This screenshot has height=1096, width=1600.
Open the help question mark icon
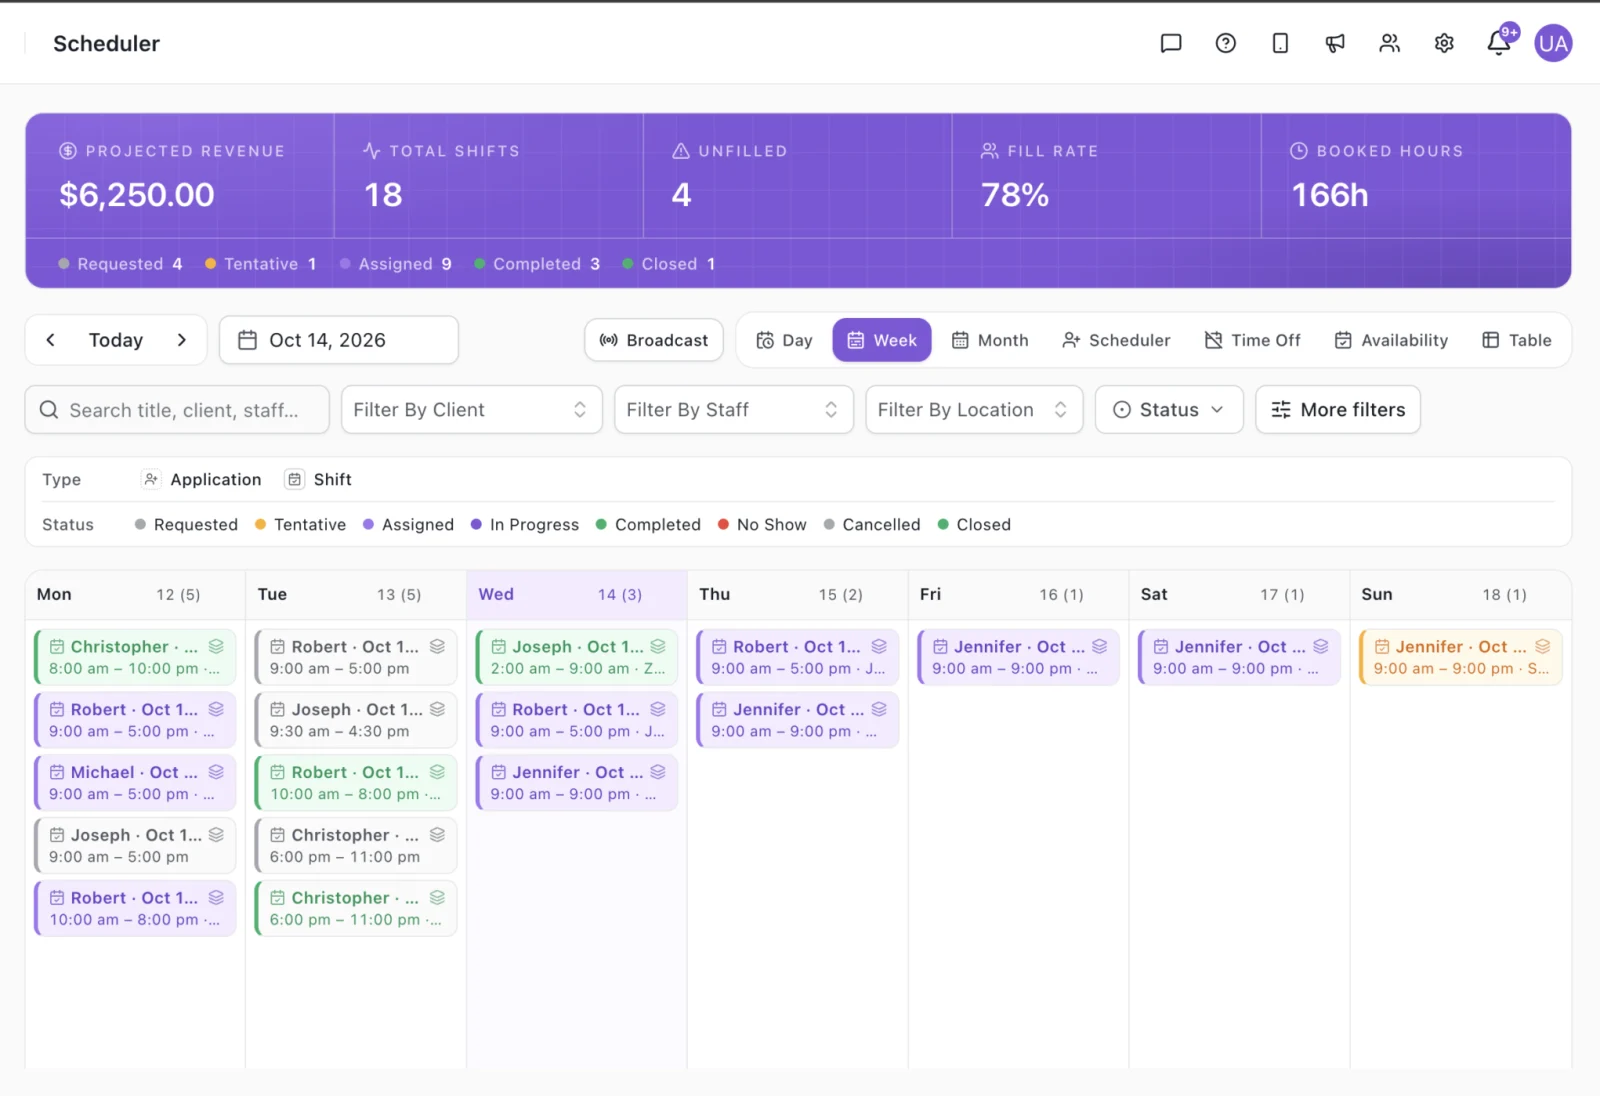[x=1226, y=43]
